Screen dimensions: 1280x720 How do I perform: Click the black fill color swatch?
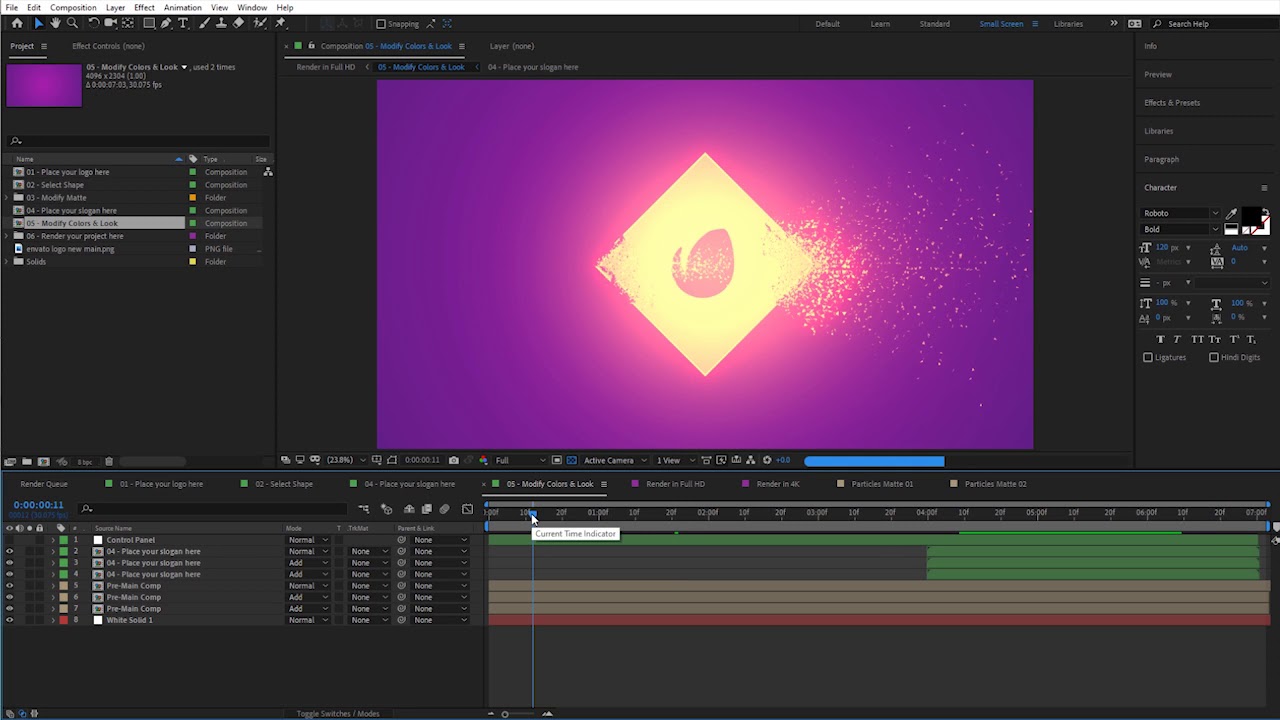[x=1250, y=218]
